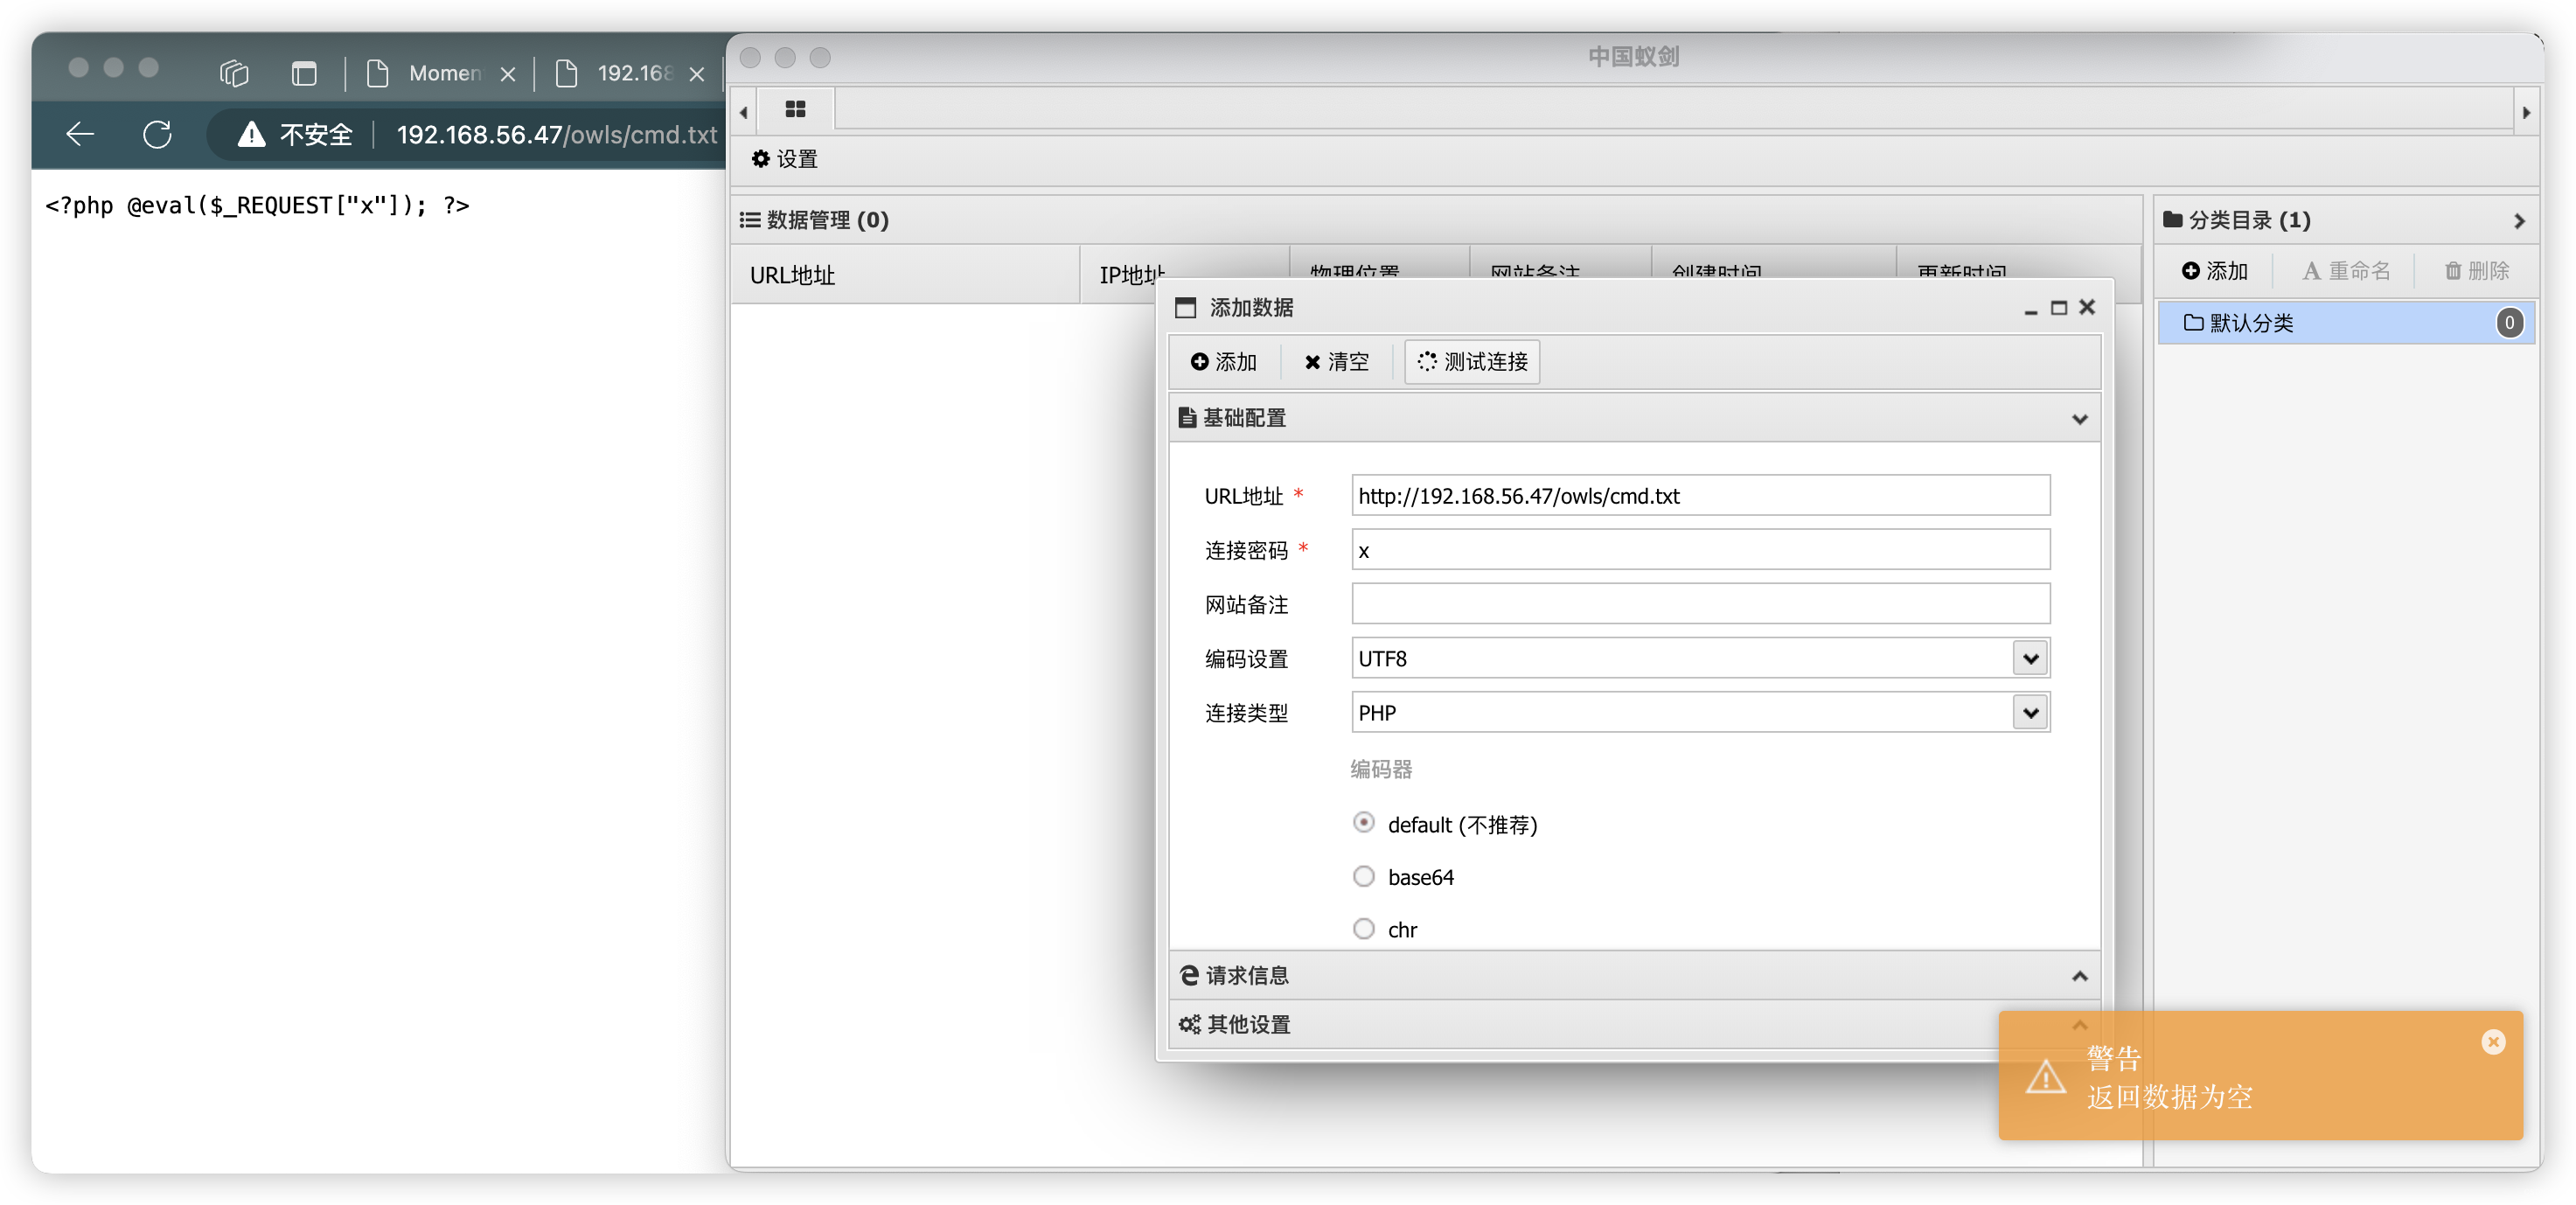Dismiss the 警告 warning notification

[x=2493, y=1042]
